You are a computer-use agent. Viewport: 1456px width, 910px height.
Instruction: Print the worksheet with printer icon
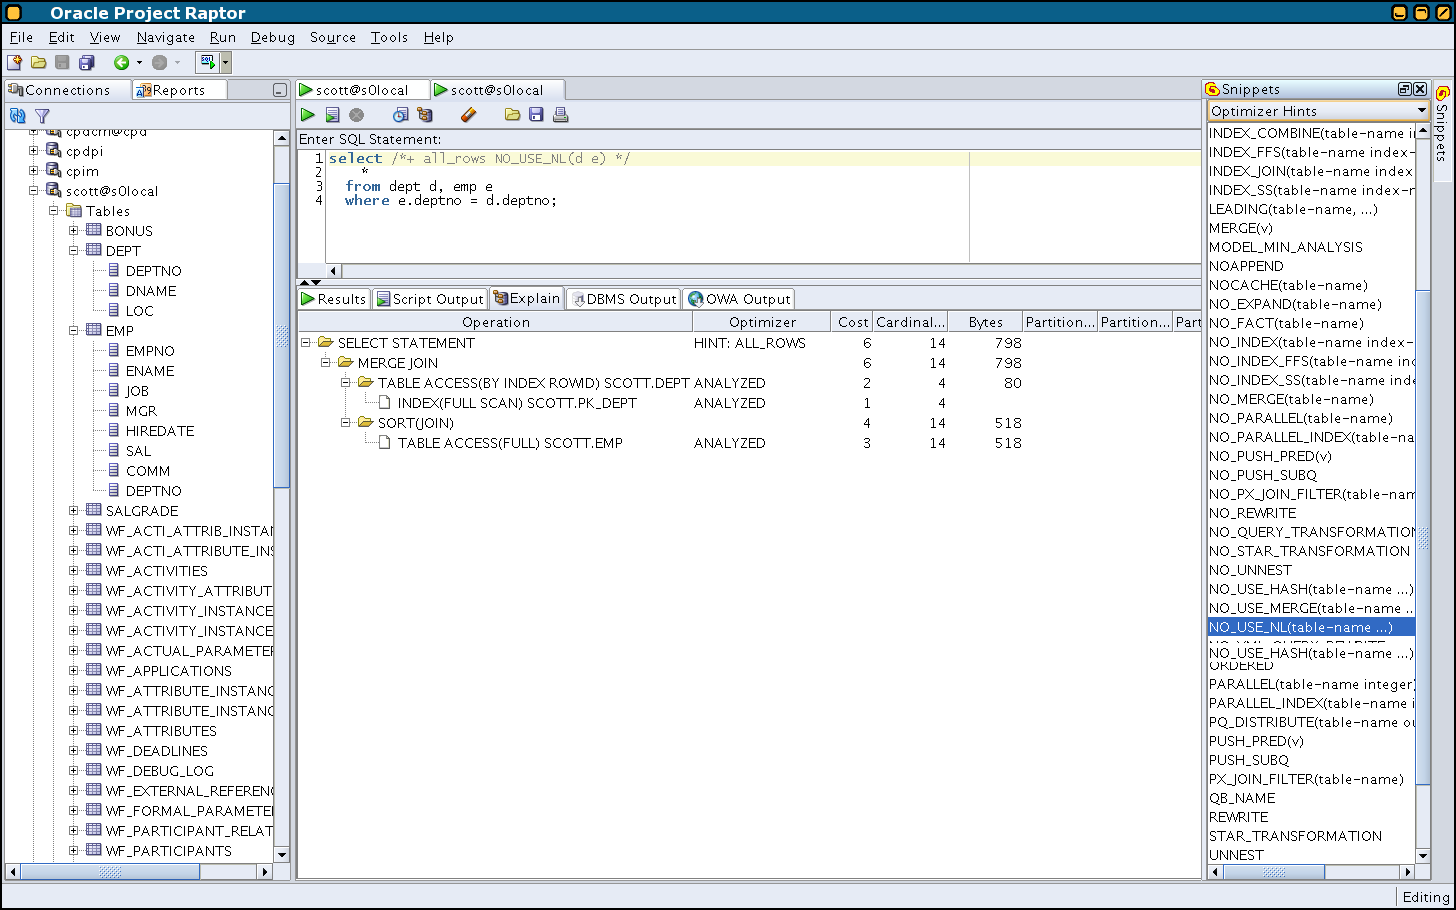click(561, 115)
